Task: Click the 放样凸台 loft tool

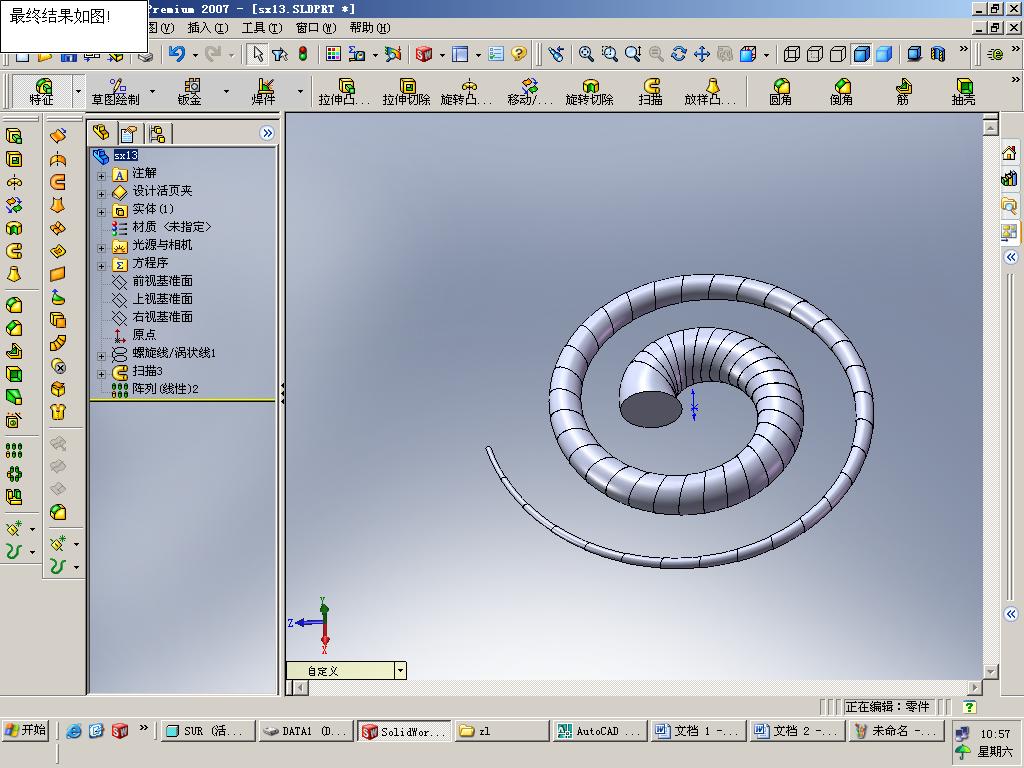Action: pos(710,91)
